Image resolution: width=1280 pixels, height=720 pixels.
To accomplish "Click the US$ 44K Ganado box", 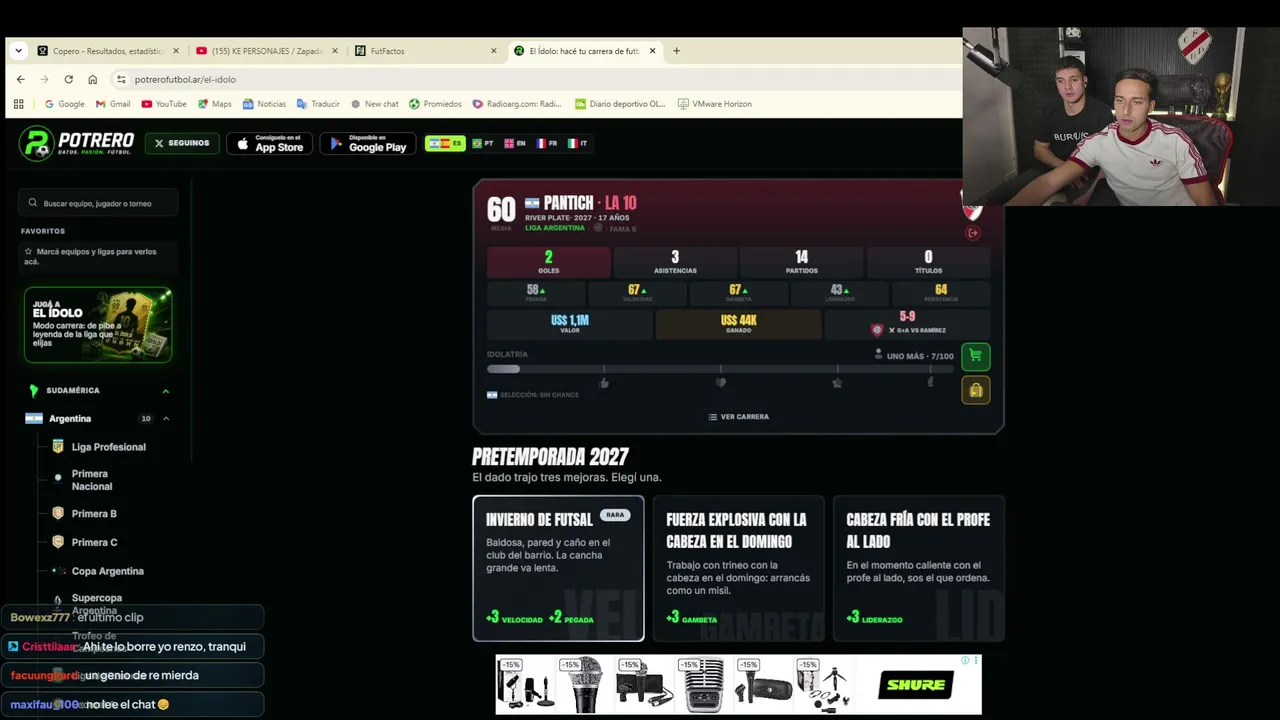I will click(x=738, y=324).
